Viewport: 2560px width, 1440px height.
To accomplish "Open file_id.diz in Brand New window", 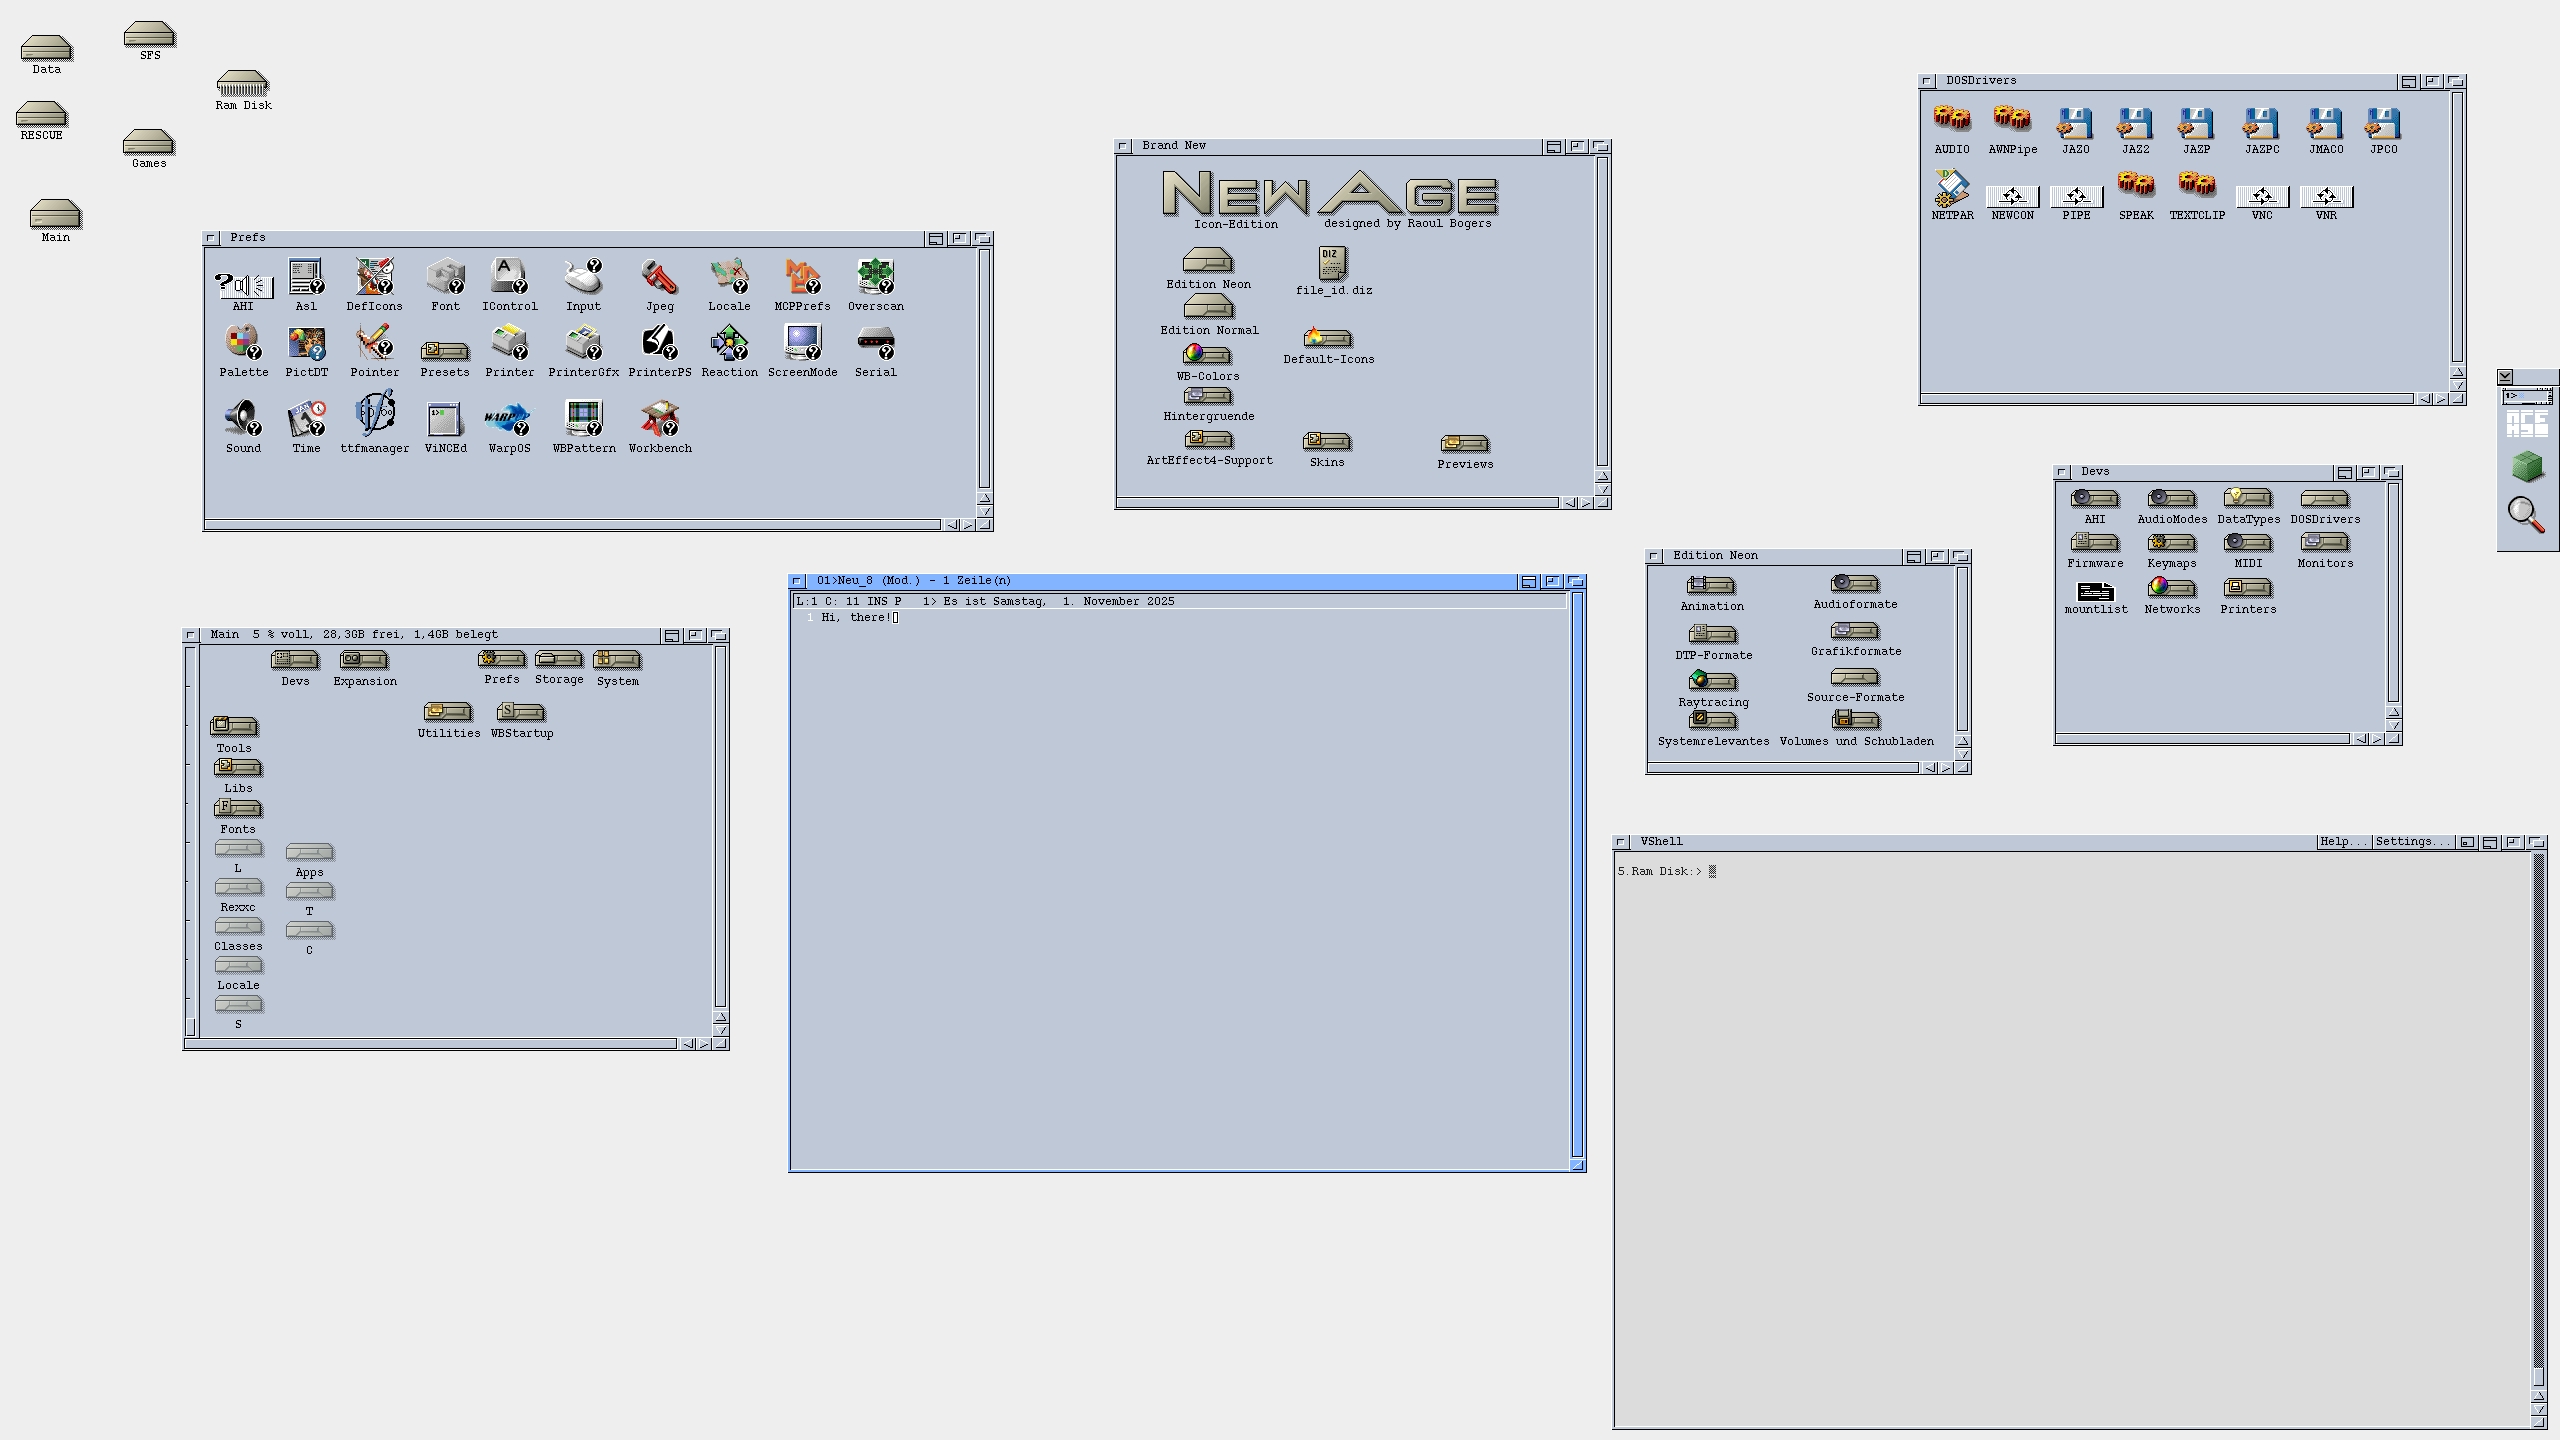I will (x=1333, y=264).
